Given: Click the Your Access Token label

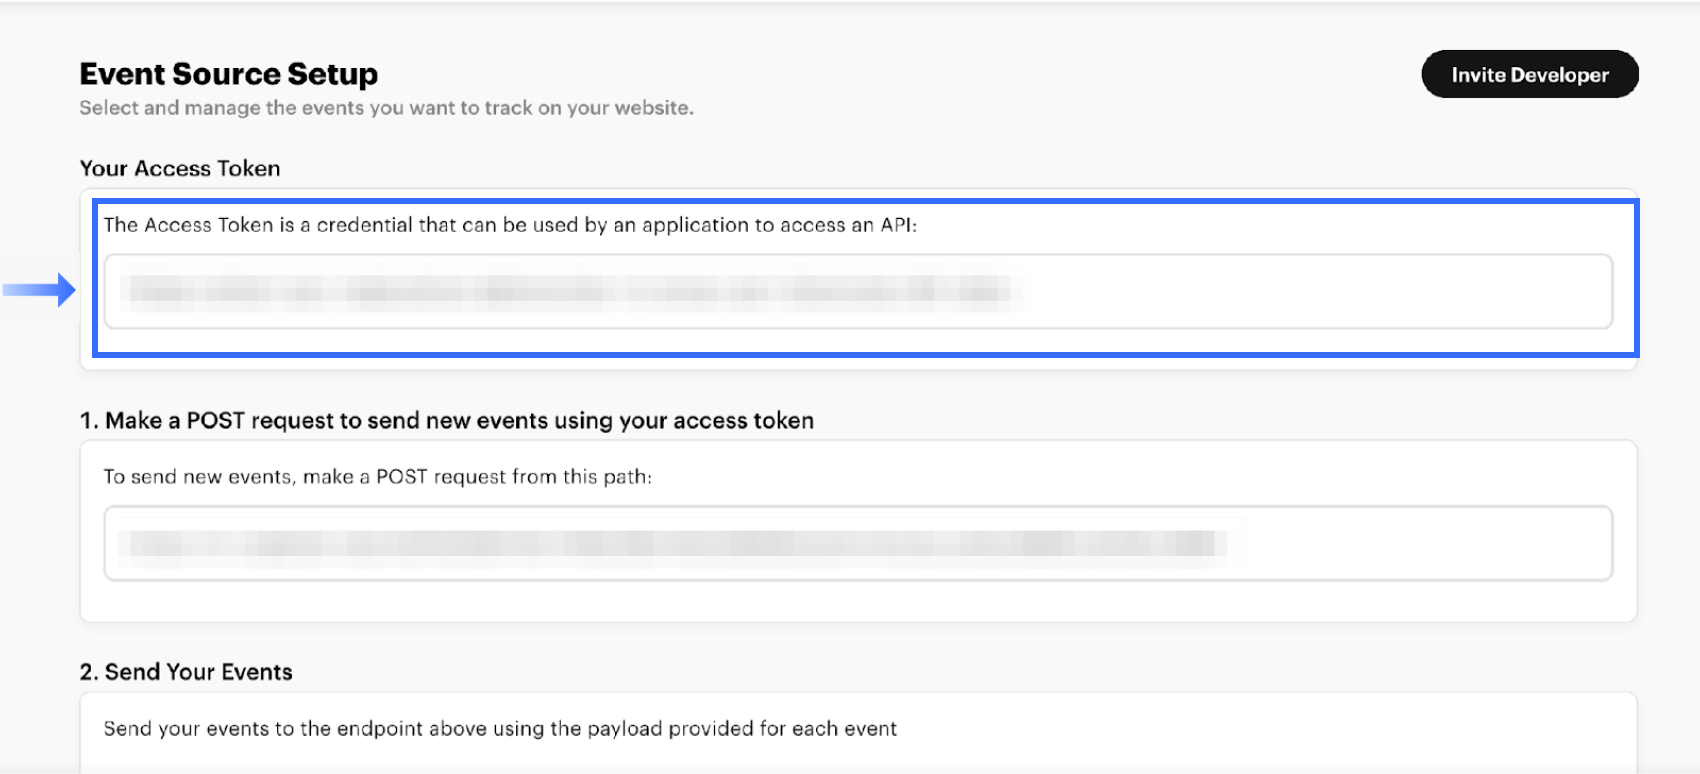Looking at the screenshot, I should click(180, 168).
